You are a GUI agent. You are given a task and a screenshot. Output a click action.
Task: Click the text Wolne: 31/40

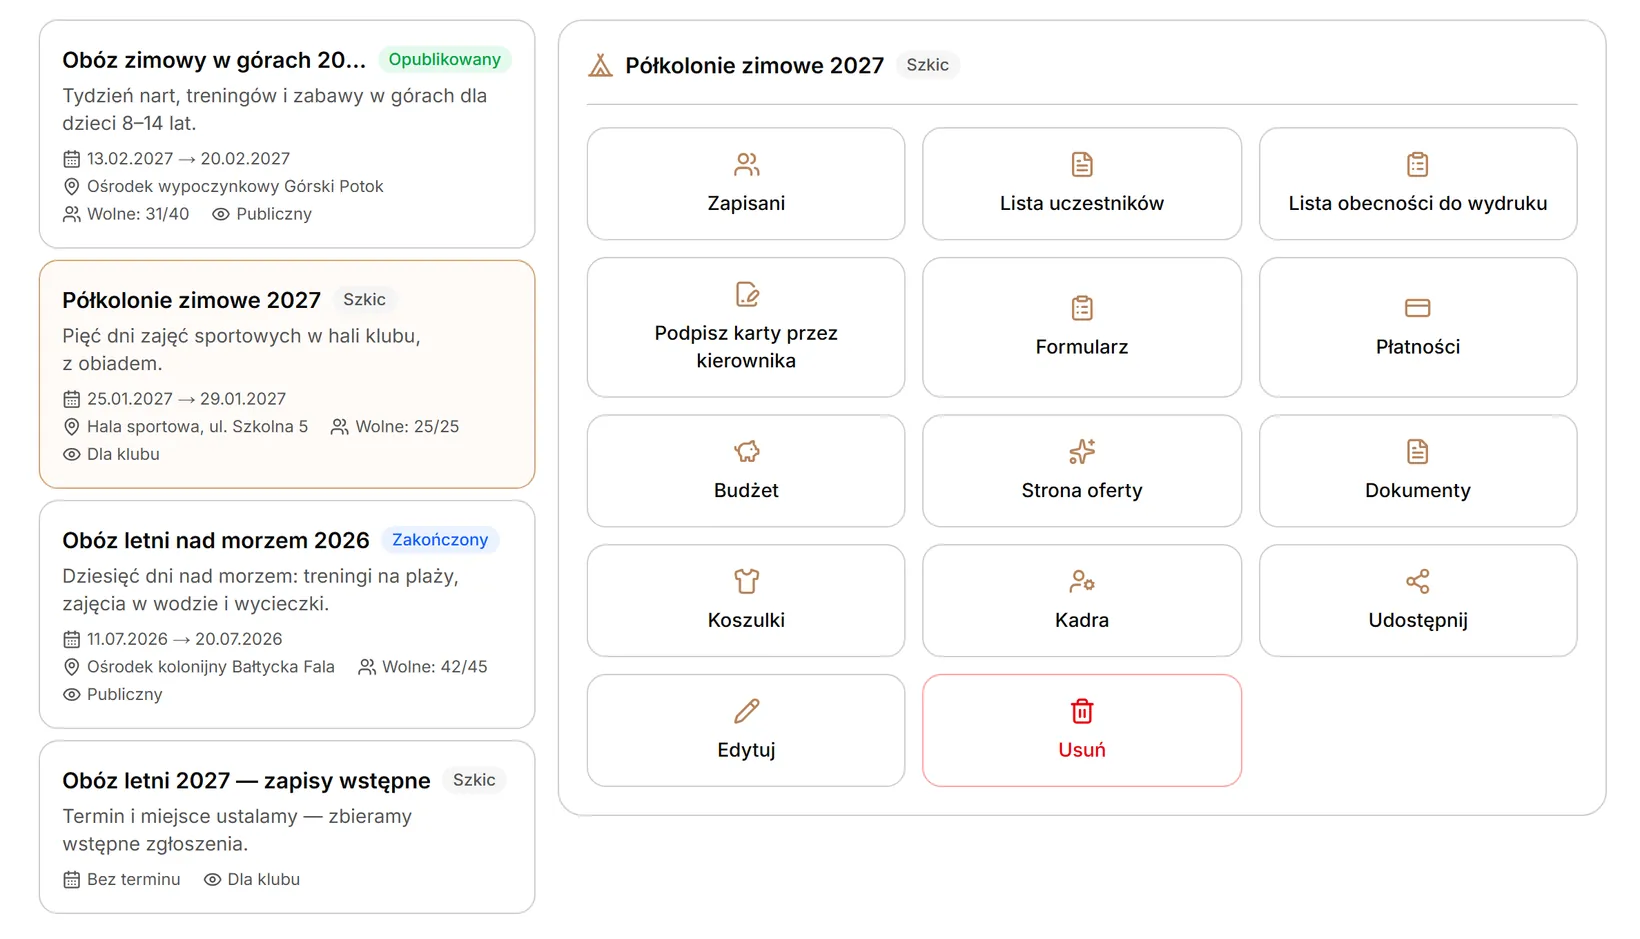138,214
